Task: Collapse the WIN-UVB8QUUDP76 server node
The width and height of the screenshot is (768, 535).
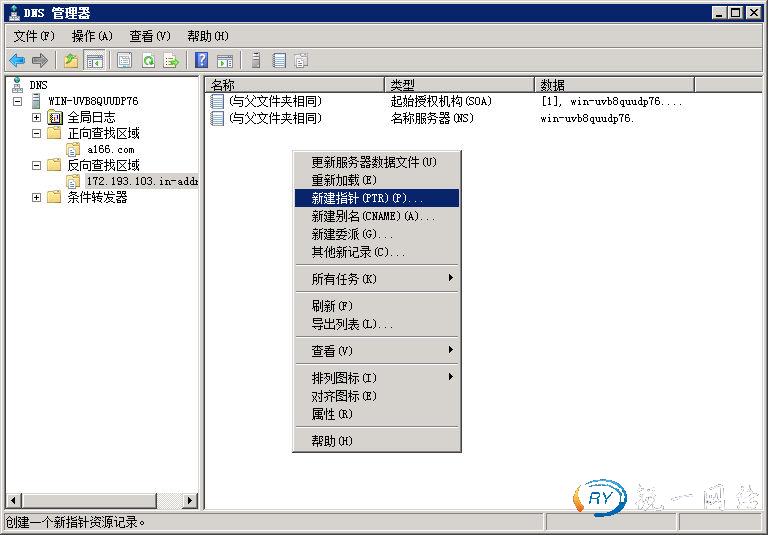Action: coord(18,101)
